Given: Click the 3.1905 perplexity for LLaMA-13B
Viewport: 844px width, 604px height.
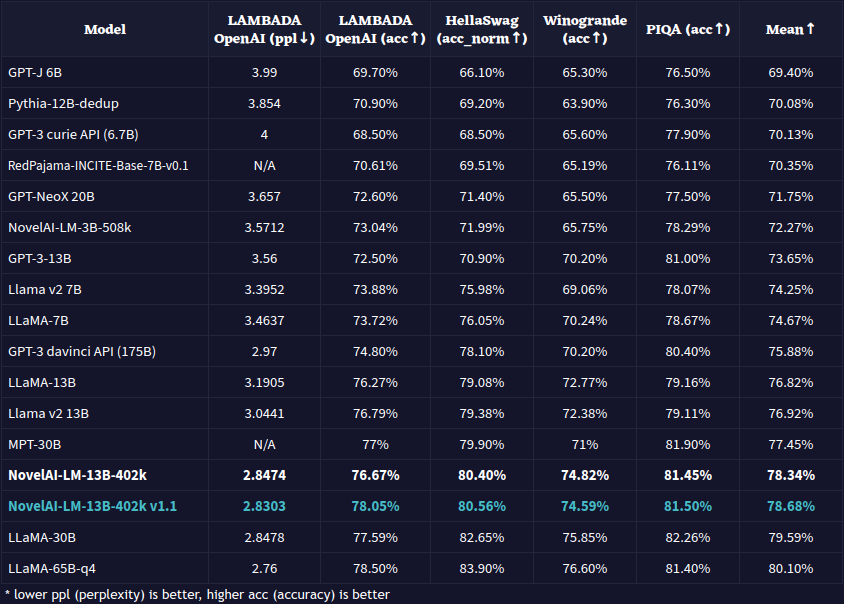Looking at the screenshot, I should pos(264,382).
